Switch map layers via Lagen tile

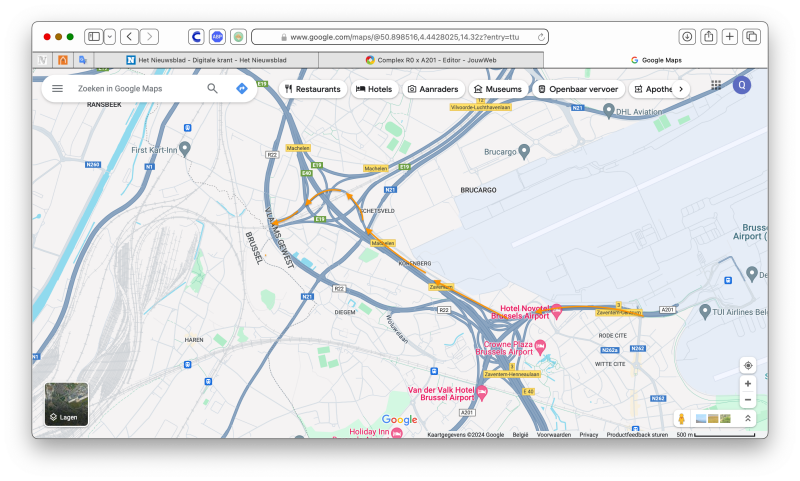coord(66,404)
